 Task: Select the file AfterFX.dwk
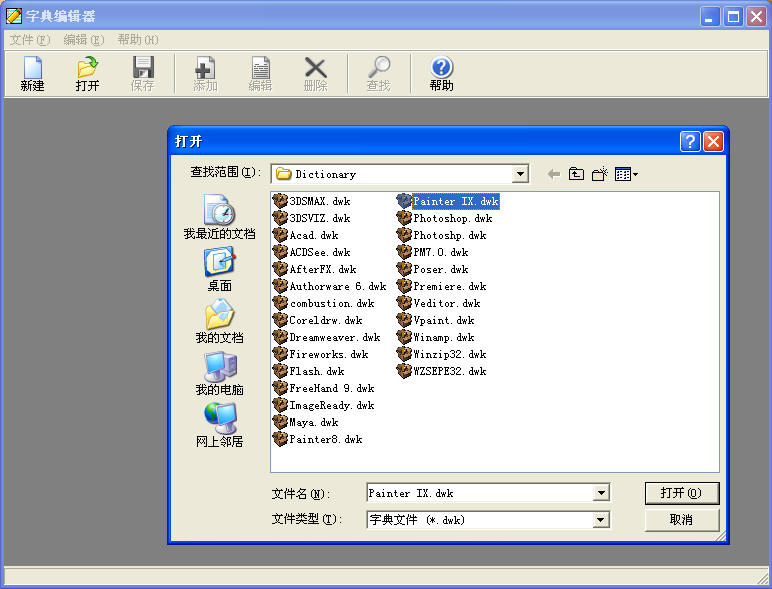(x=315, y=269)
